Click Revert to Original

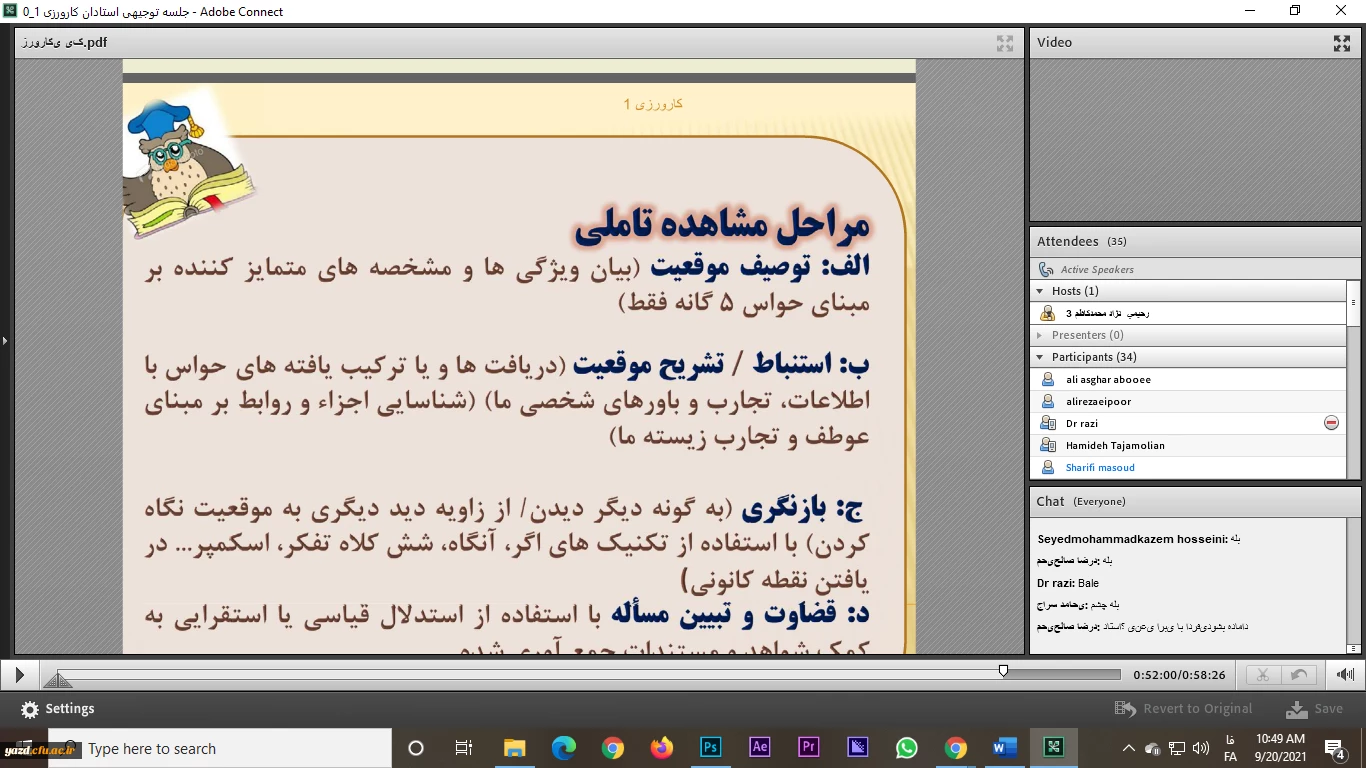click(x=1184, y=709)
